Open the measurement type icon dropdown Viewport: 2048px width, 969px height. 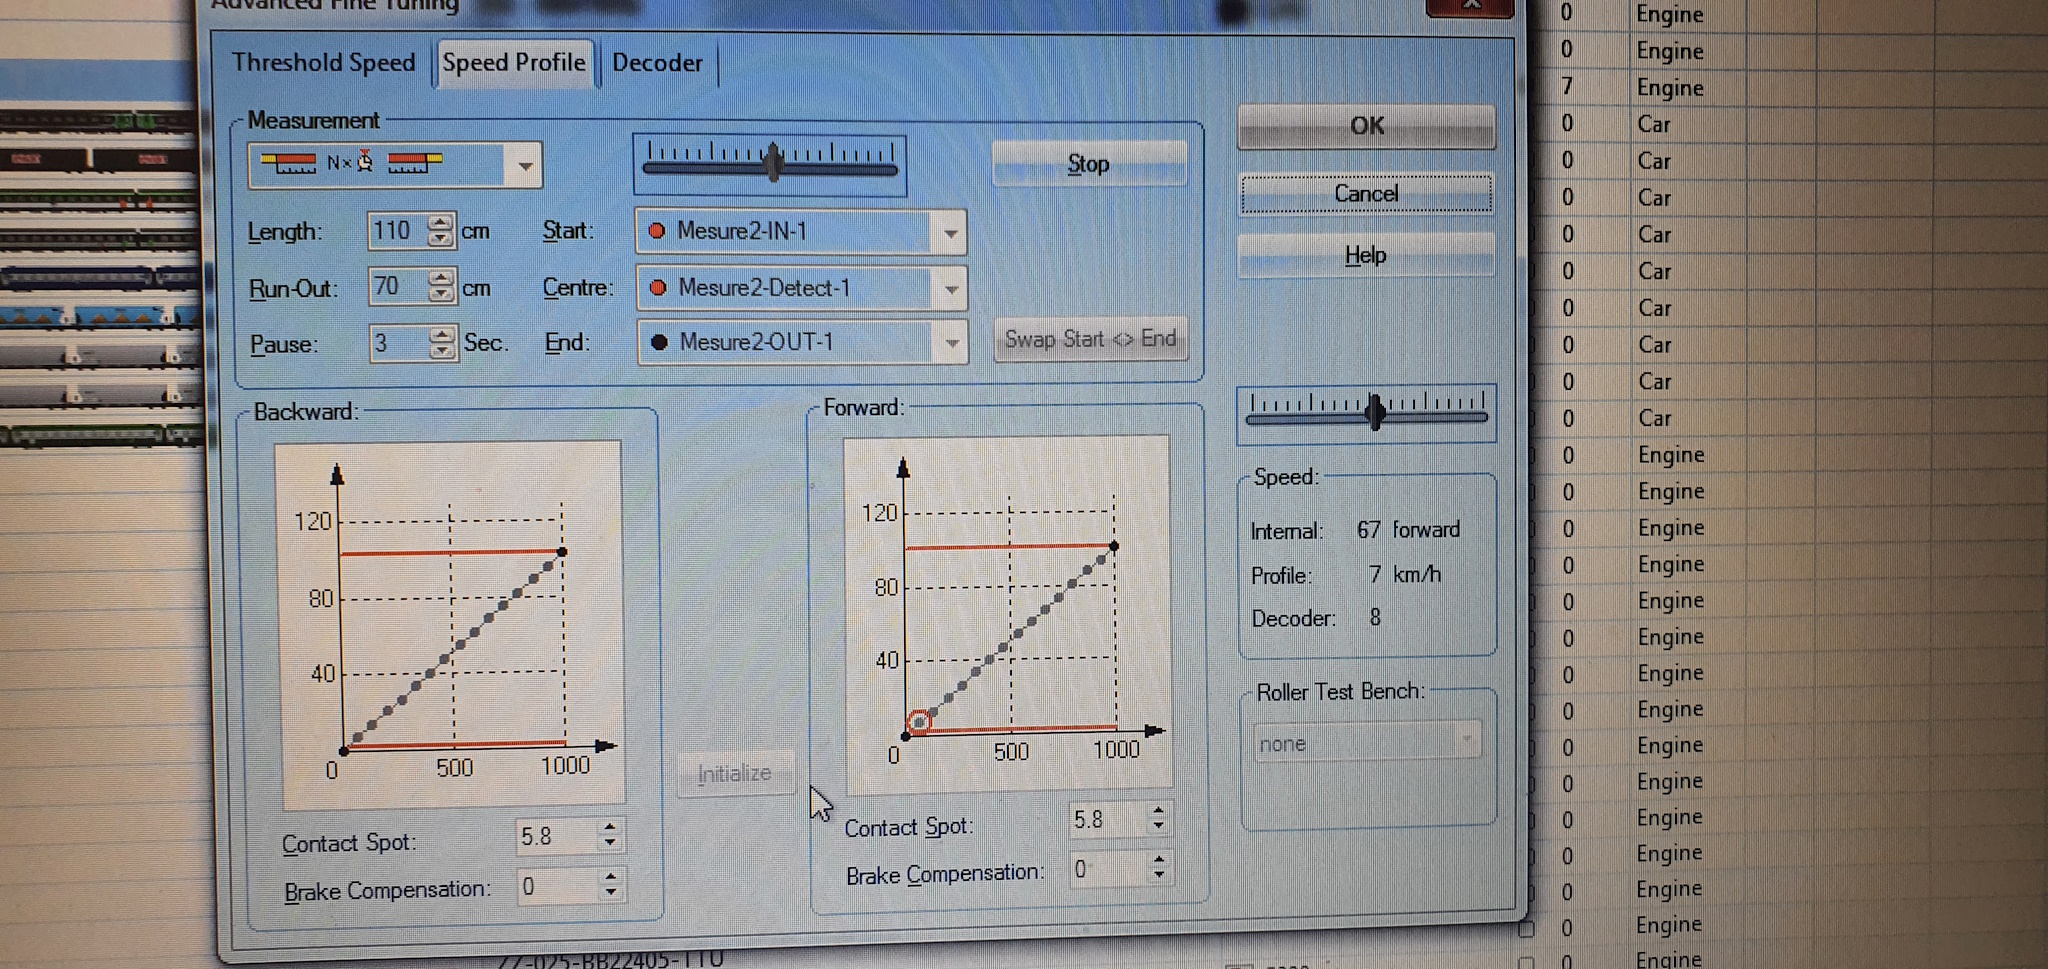coord(524,166)
